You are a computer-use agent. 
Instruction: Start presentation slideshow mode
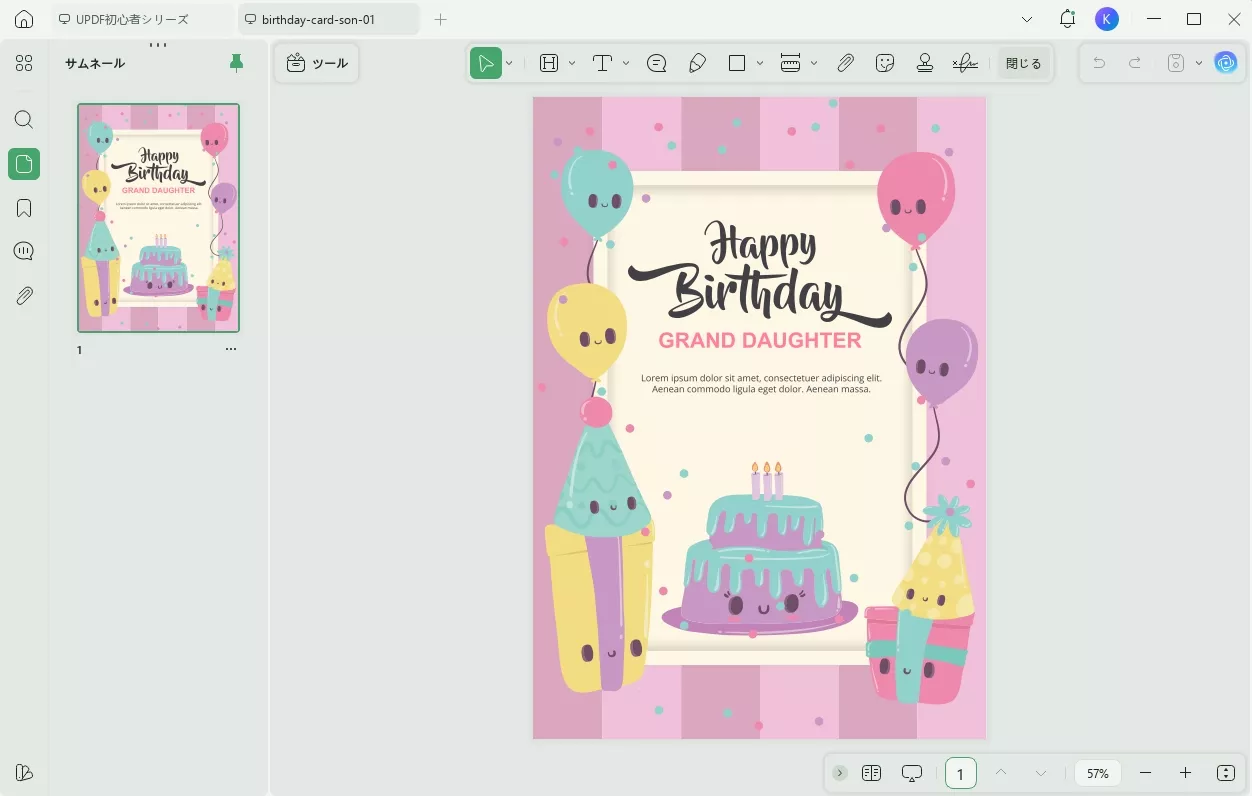coord(911,773)
